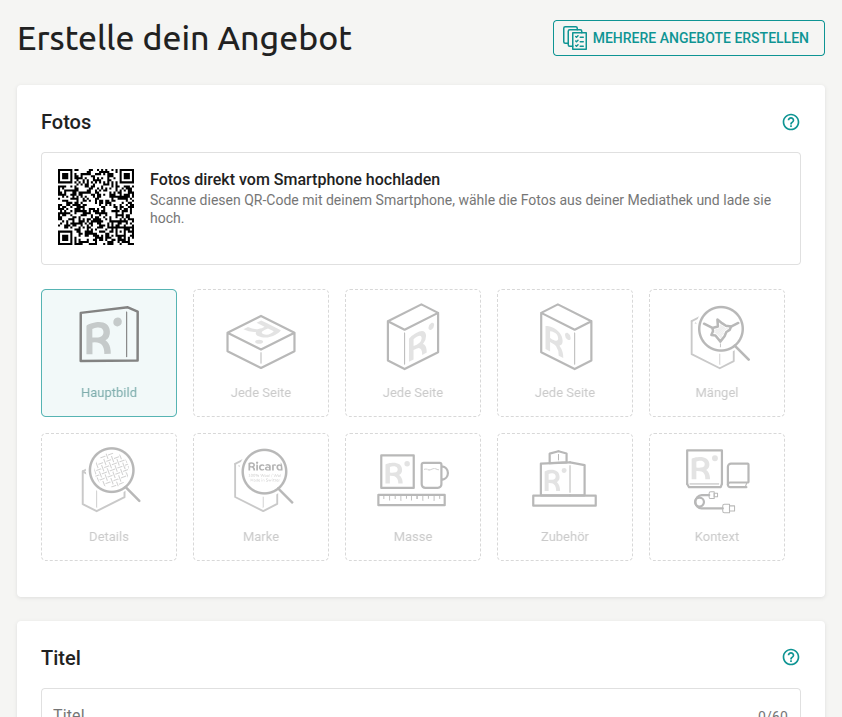Image resolution: width=842 pixels, height=717 pixels.
Task: Click the multi-listing icon in Mehrere Angebote button
Action: [575, 38]
